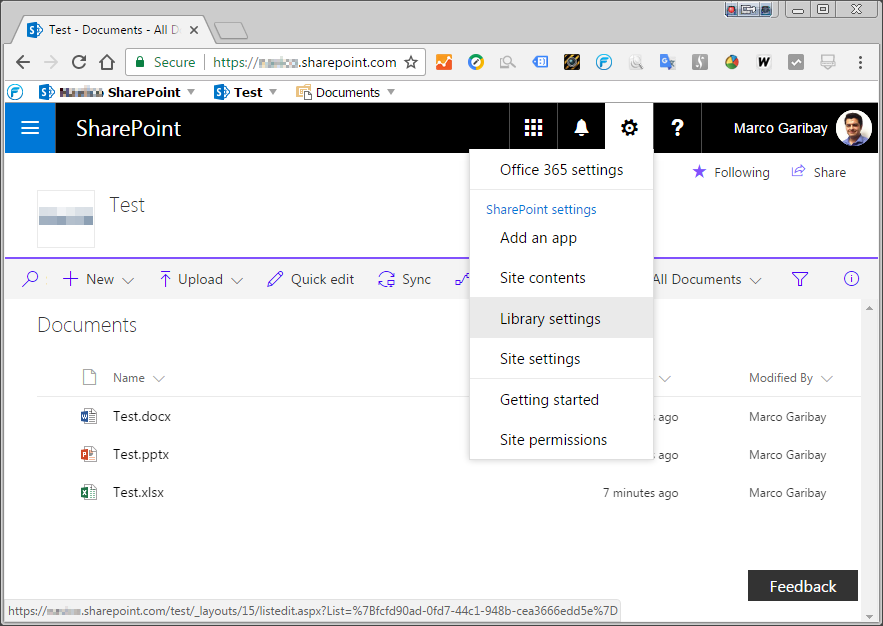The height and width of the screenshot is (626, 883).
Task: Open the New dropdown
Action: tap(98, 279)
